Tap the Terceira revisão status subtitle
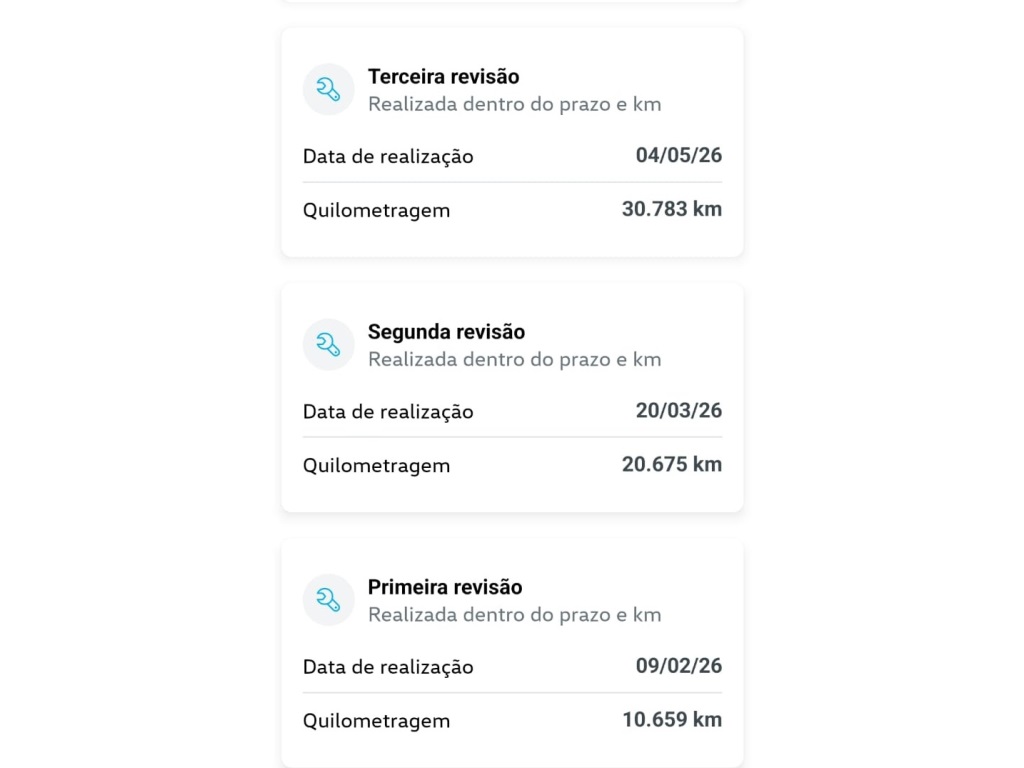Screen dimensions: 1024x768 tap(515, 104)
